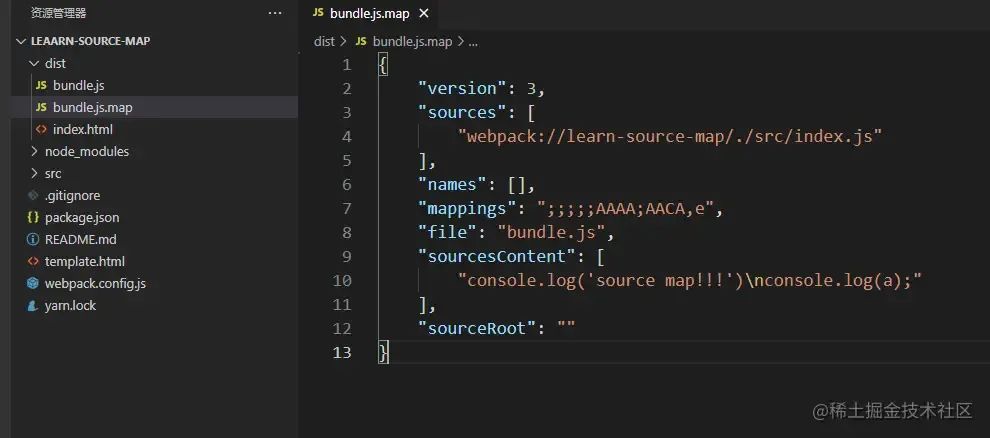Collapse the dist folder chevron
Viewport: 990px width, 438px height.
34,63
